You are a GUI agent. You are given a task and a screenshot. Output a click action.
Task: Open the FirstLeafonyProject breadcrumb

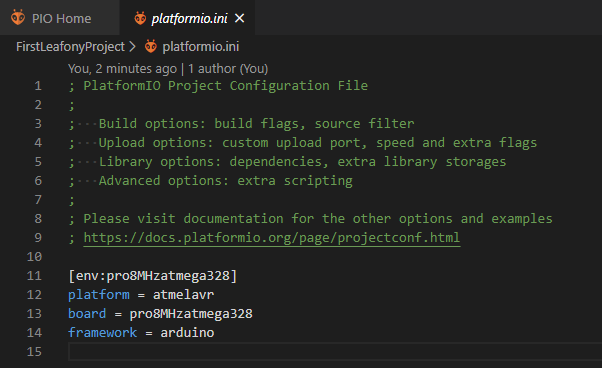[70, 47]
